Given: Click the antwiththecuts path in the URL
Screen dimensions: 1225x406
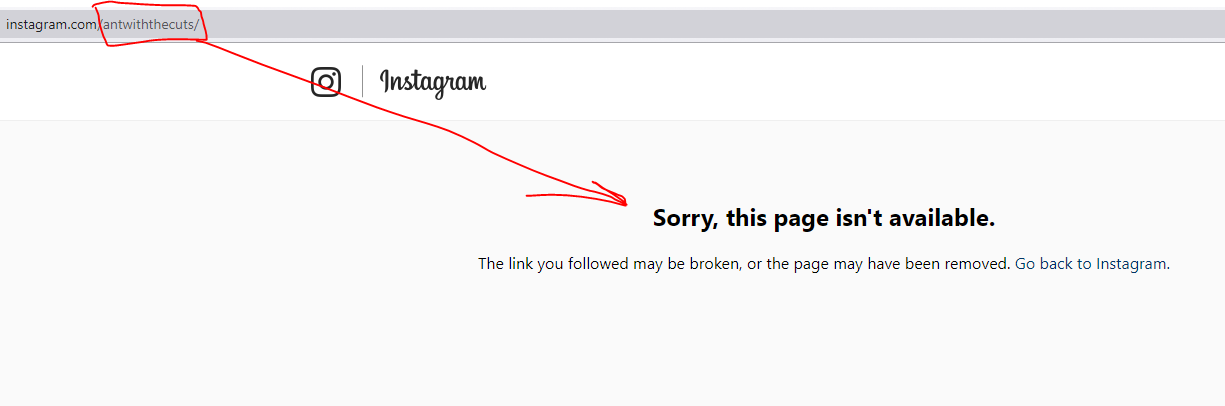Looking at the screenshot, I should (x=148, y=25).
